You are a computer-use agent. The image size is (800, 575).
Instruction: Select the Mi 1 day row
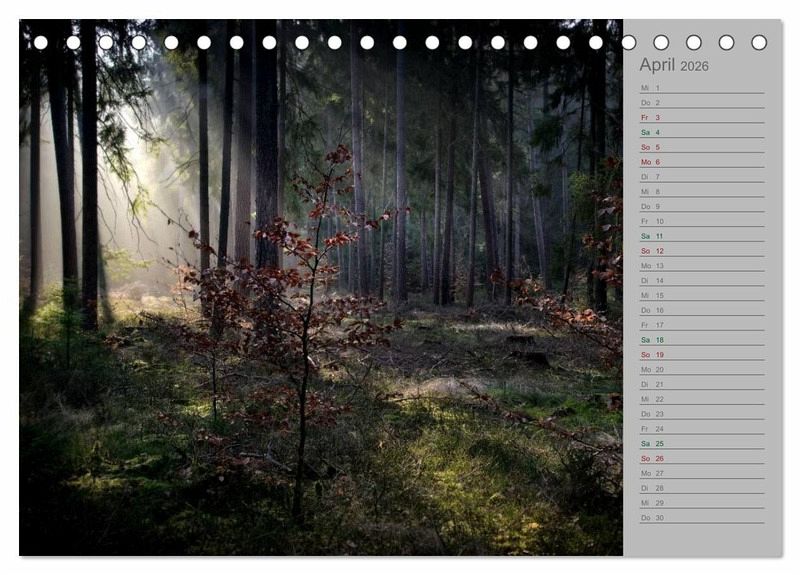click(701, 88)
